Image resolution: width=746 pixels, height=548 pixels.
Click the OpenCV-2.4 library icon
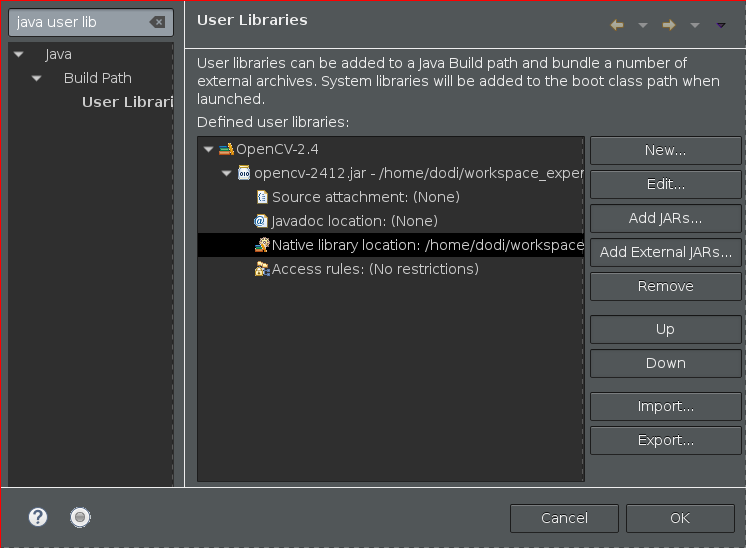point(226,149)
